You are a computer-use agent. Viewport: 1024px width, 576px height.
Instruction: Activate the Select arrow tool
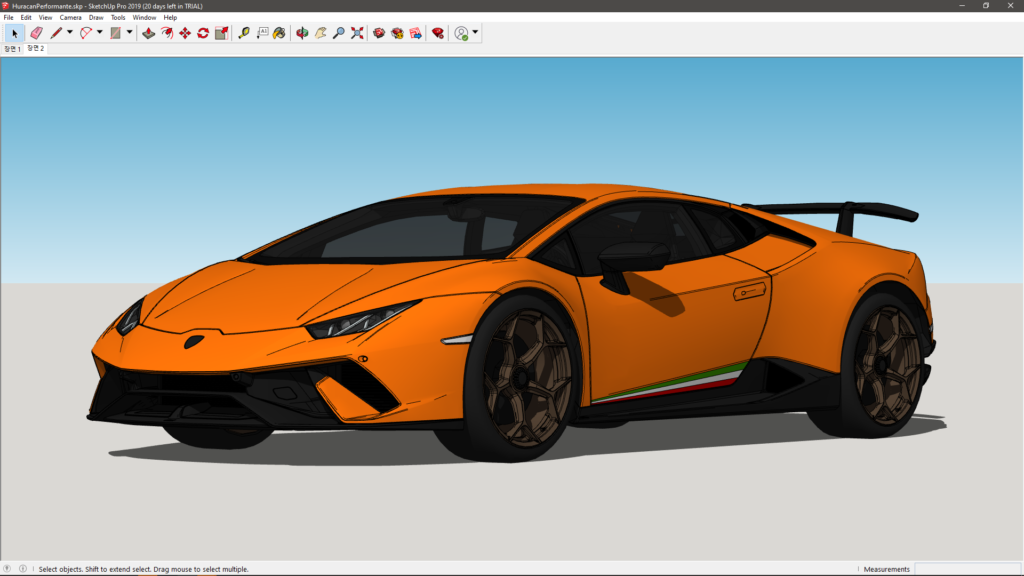click(14, 33)
